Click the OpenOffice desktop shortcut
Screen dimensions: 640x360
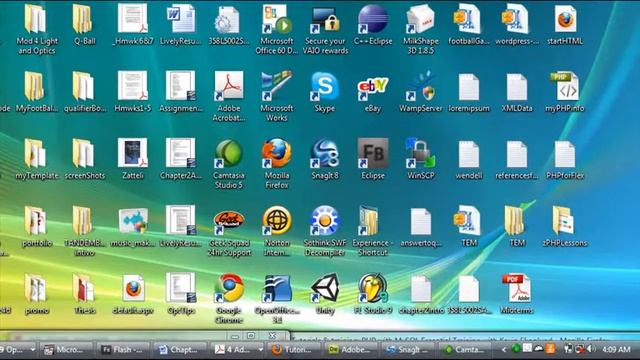click(277, 289)
